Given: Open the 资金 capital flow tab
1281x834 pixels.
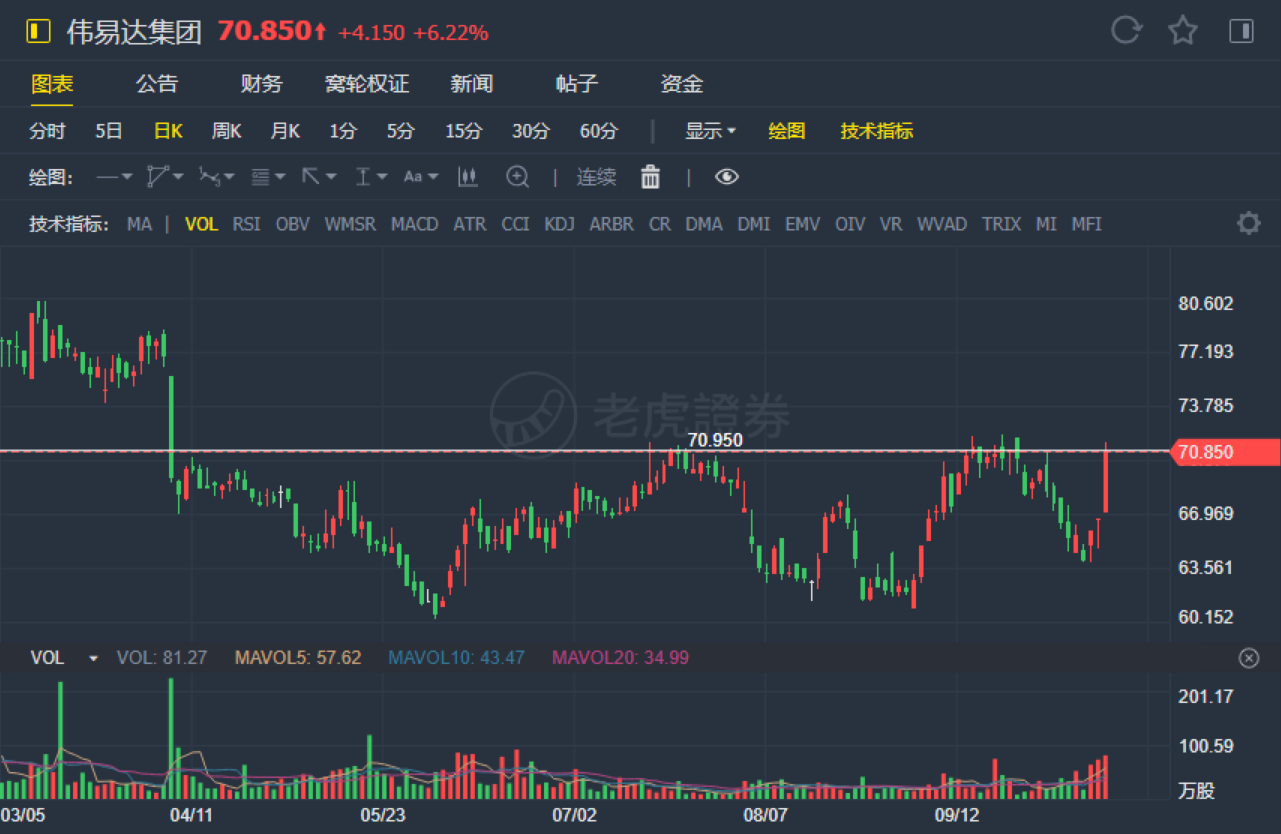Looking at the screenshot, I should point(682,84).
